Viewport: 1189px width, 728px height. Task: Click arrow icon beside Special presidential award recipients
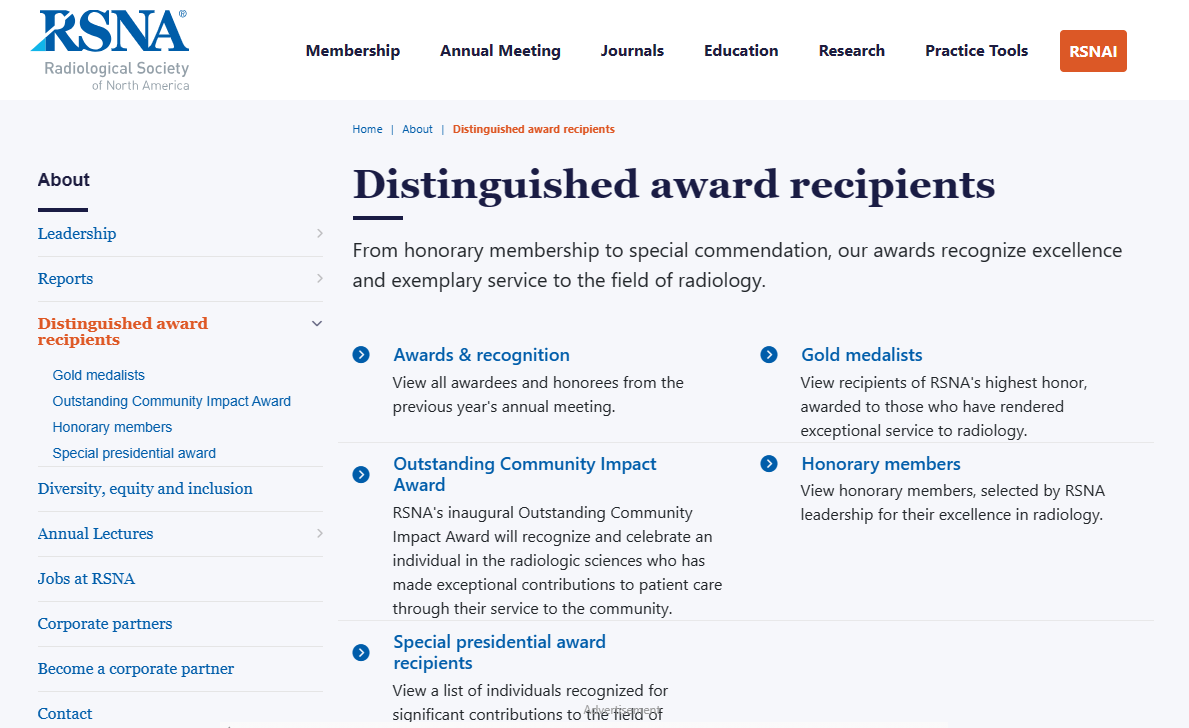pyautogui.click(x=361, y=653)
